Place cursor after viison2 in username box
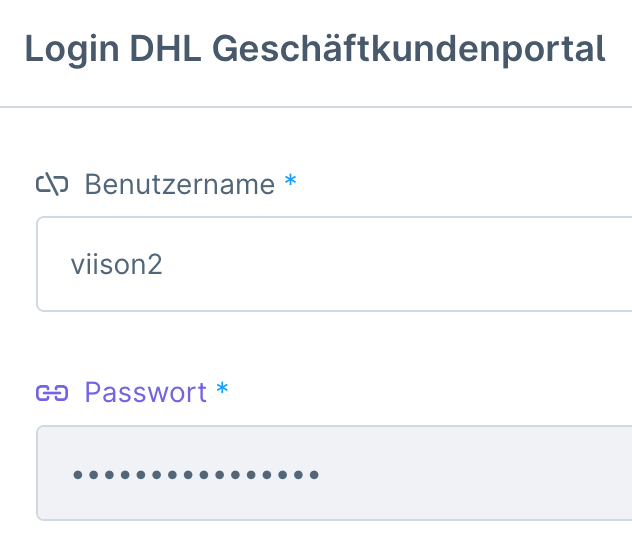 (164, 264)
